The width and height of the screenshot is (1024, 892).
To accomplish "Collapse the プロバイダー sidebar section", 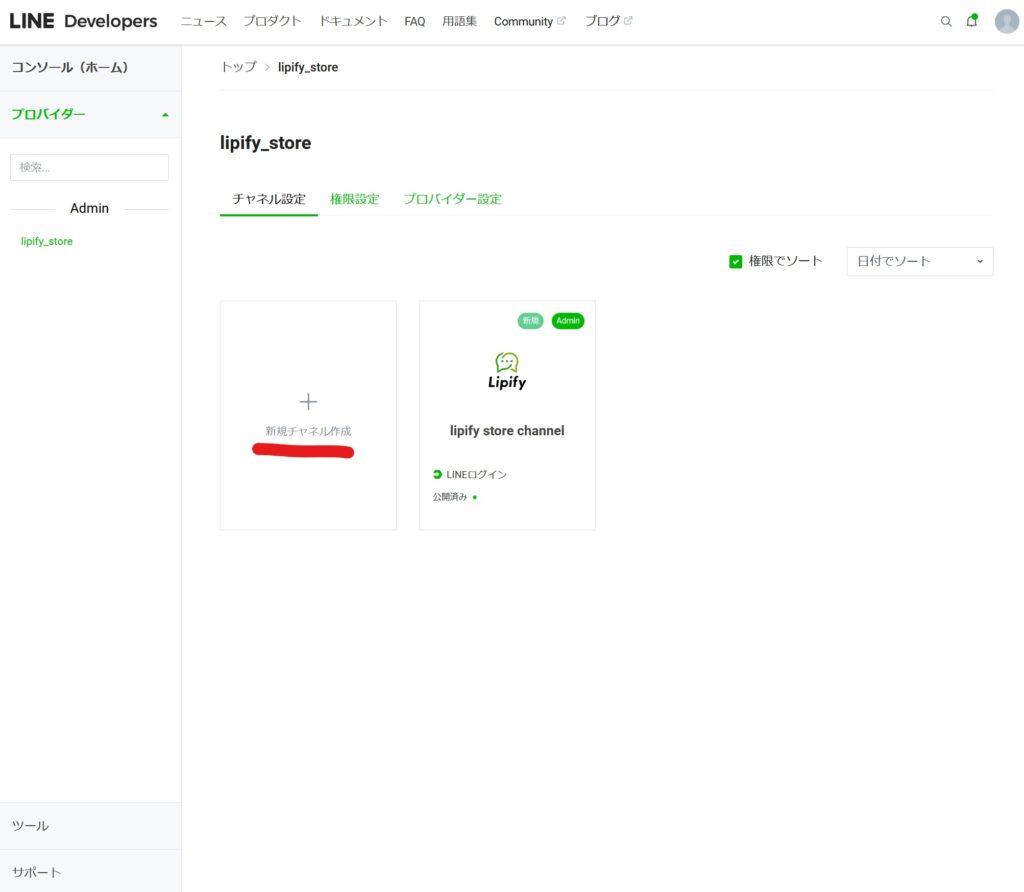I will click(x=90, y=114).
